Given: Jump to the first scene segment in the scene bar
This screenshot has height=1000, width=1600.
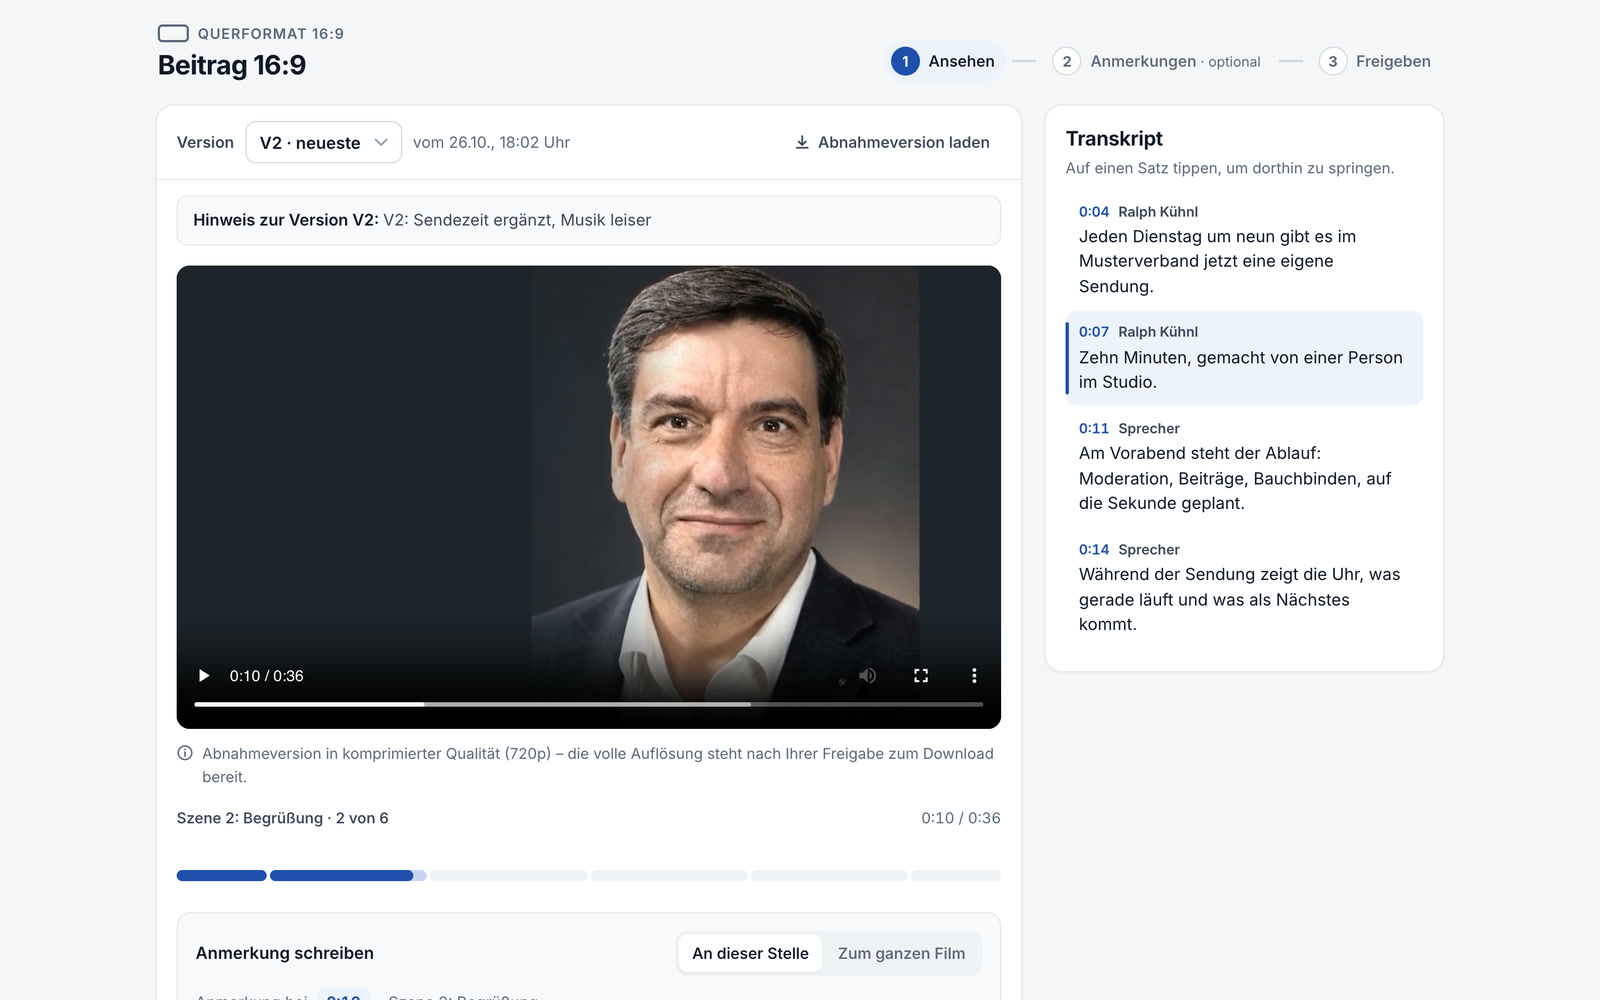Looking at the screenshot, I should [221, 876].
